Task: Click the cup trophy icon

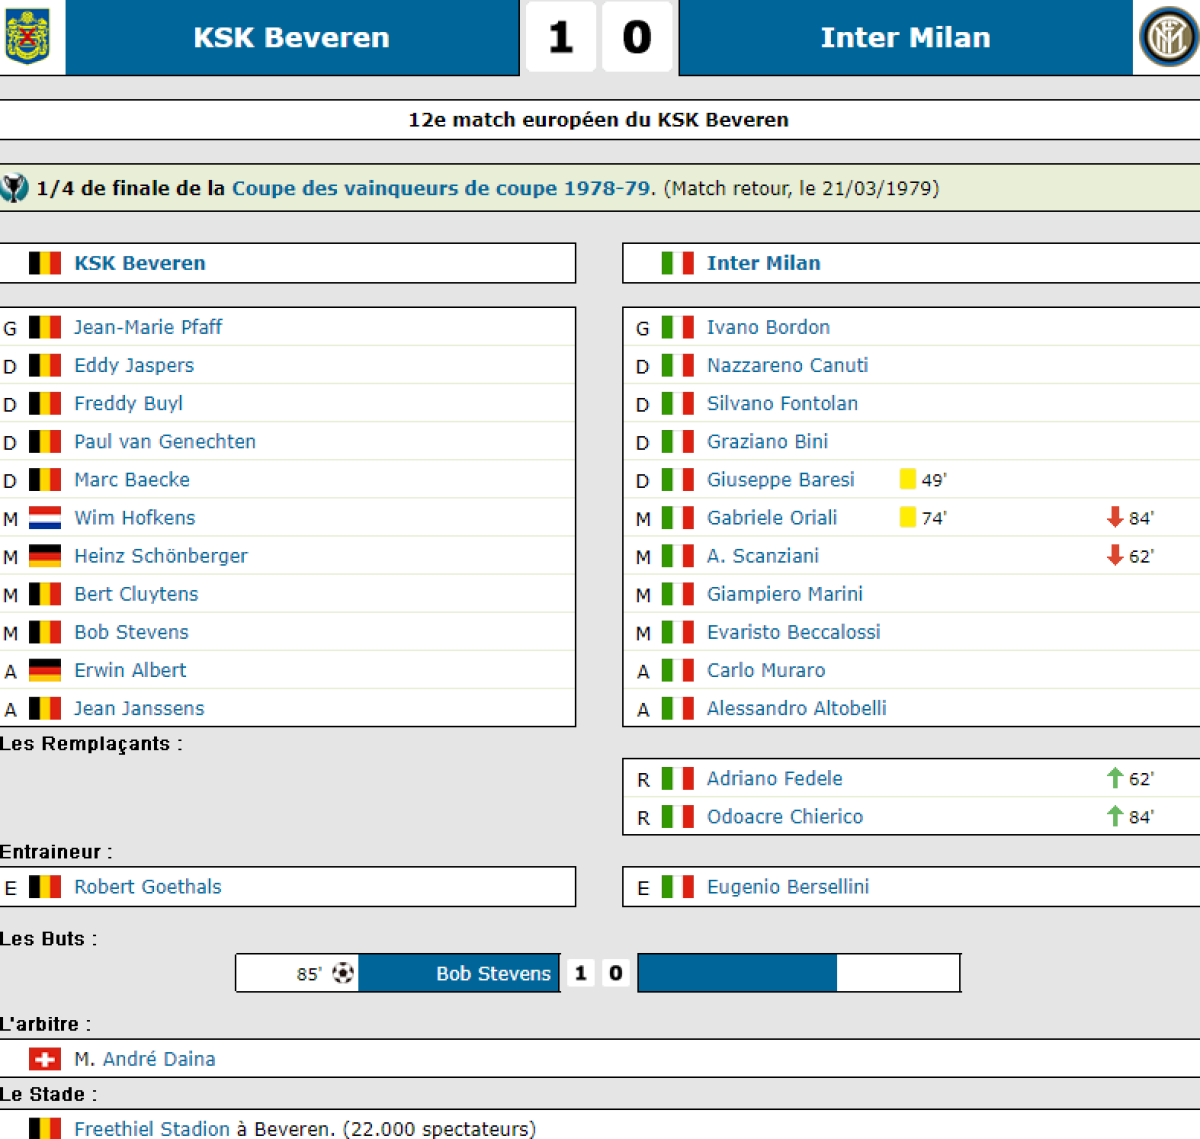Action: point(14,188)
